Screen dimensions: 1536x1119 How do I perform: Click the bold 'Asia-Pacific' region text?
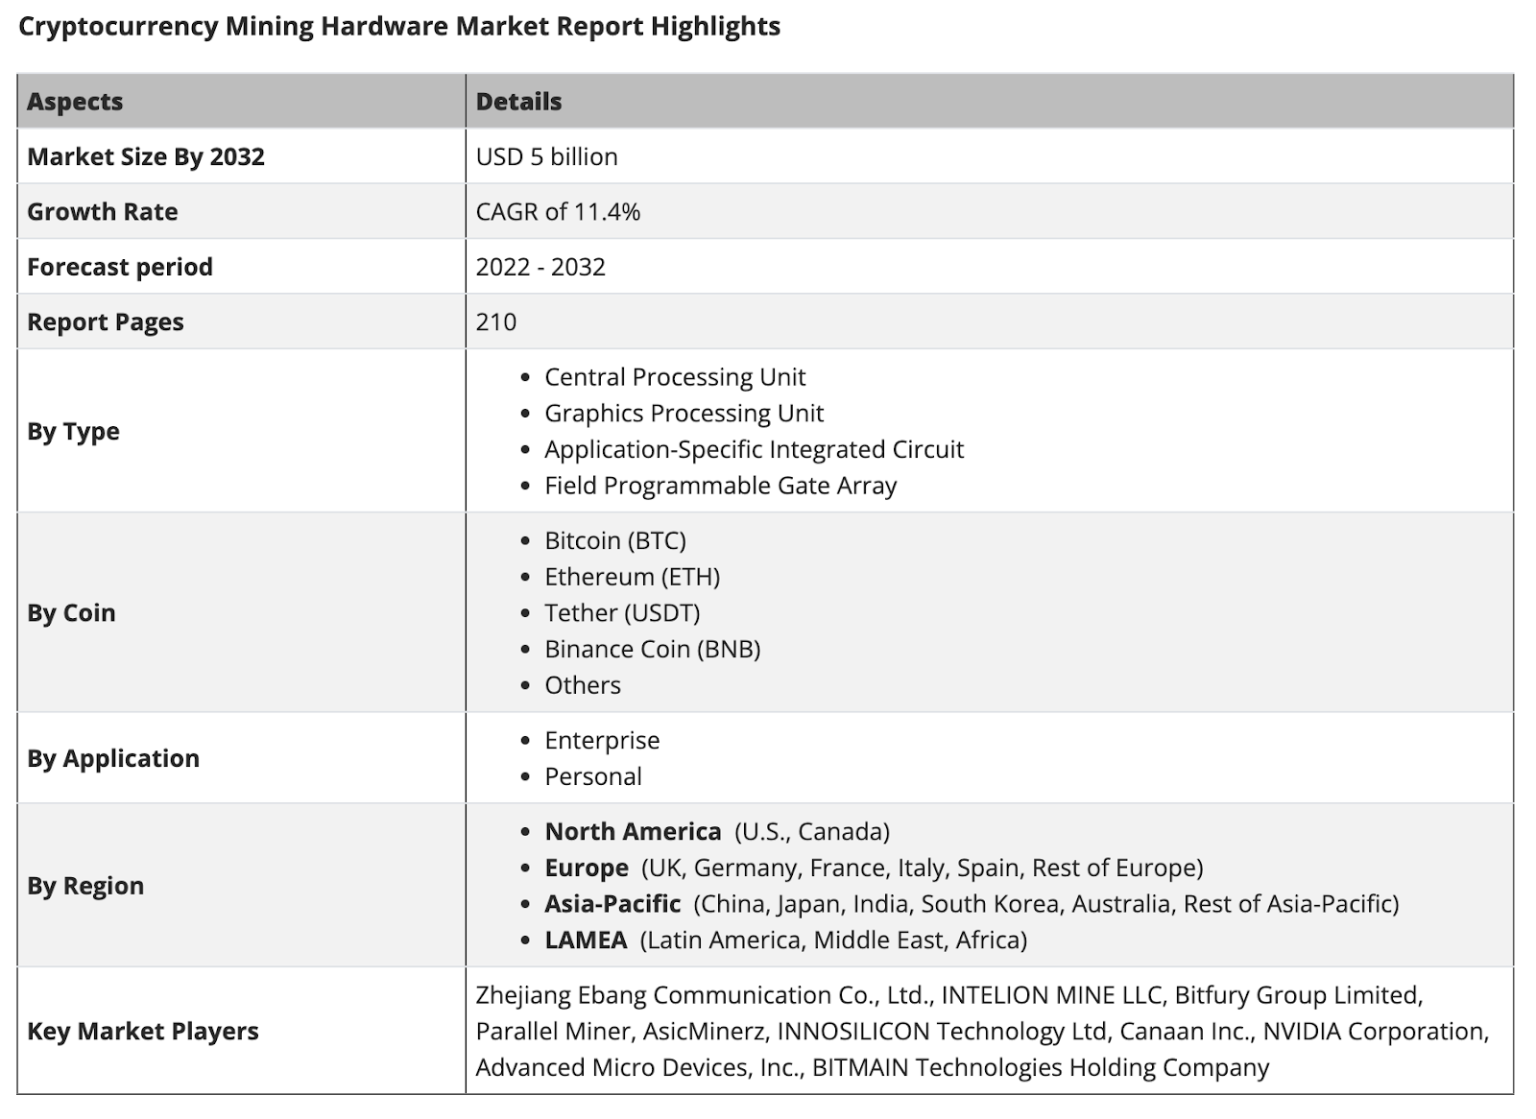click(613, 904)
